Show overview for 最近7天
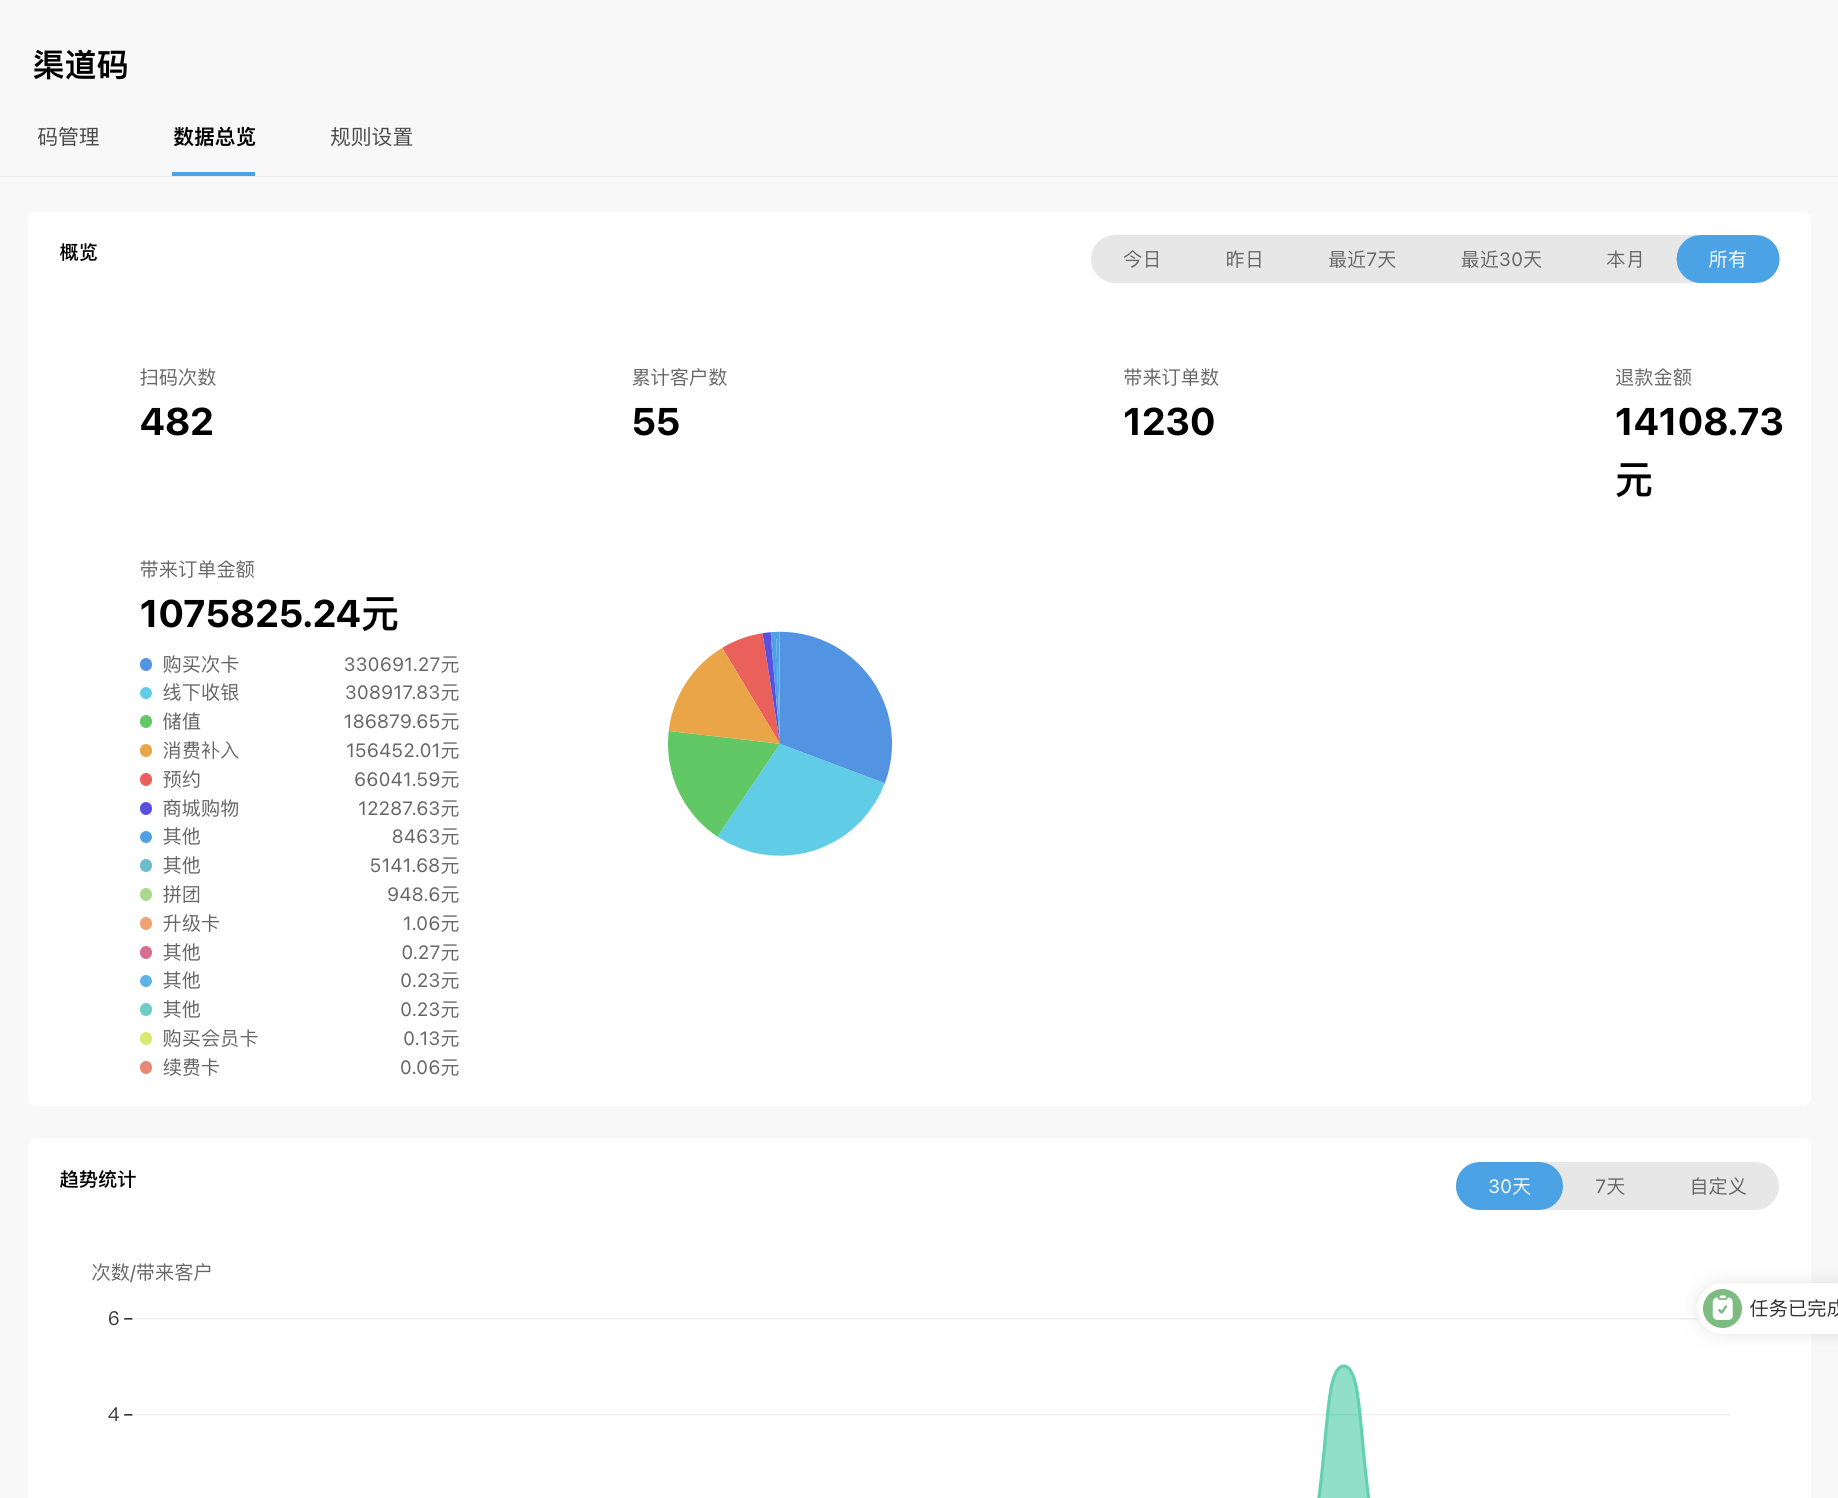The height and width of the screenshot is (1498, 1838). click(1361, 259)
